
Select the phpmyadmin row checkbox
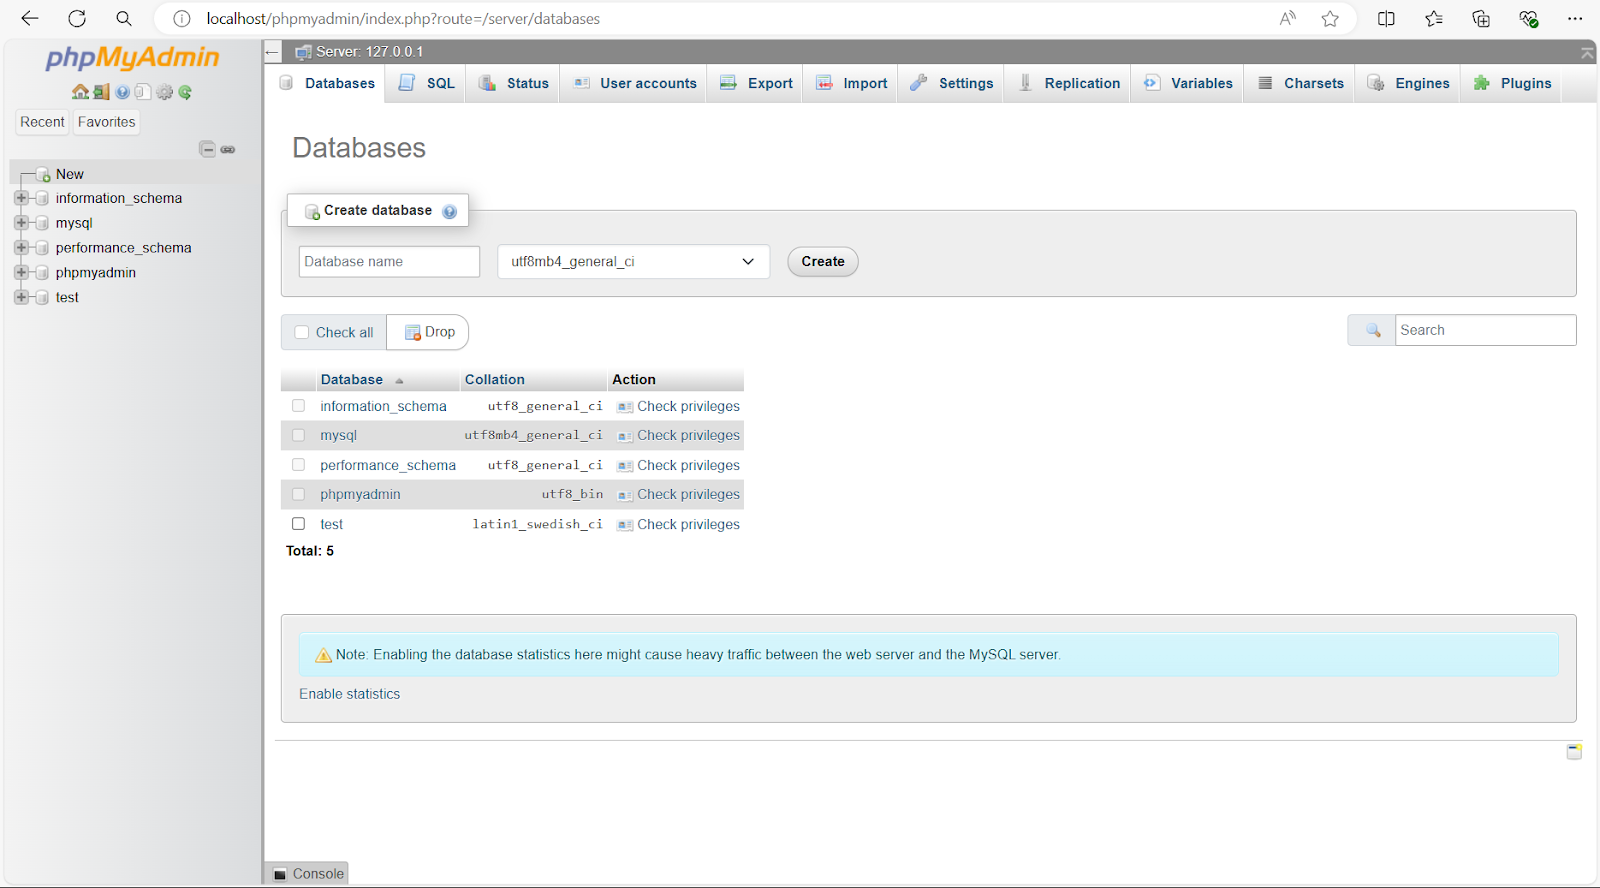click(298, 494)
